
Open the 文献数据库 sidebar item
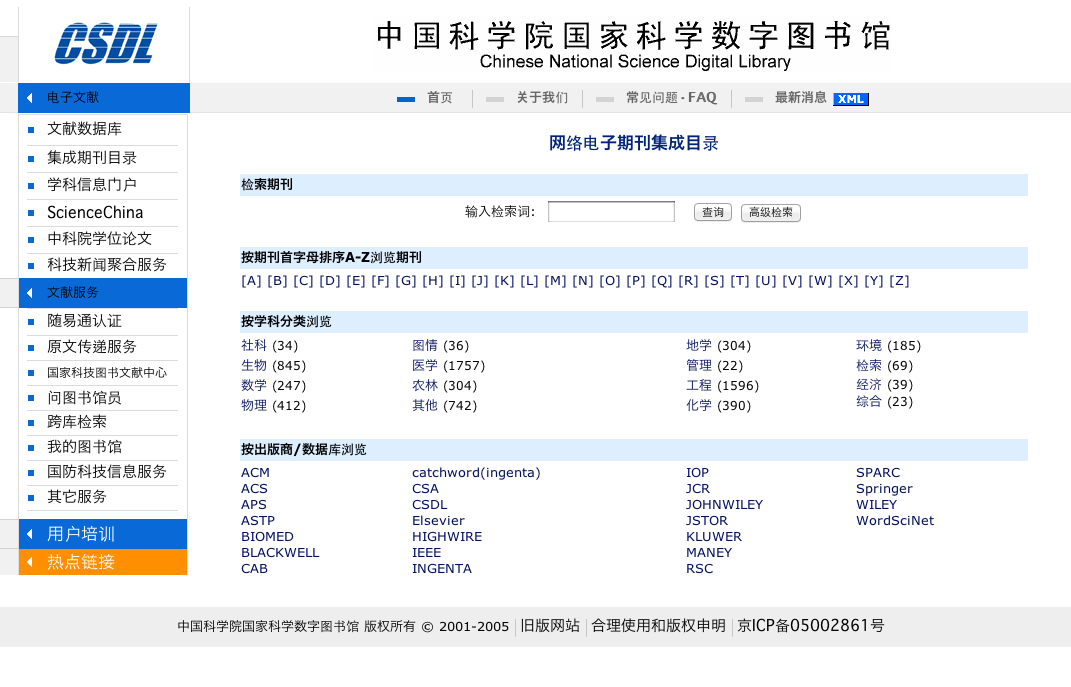pyautogui.click(x=85, y=129)
